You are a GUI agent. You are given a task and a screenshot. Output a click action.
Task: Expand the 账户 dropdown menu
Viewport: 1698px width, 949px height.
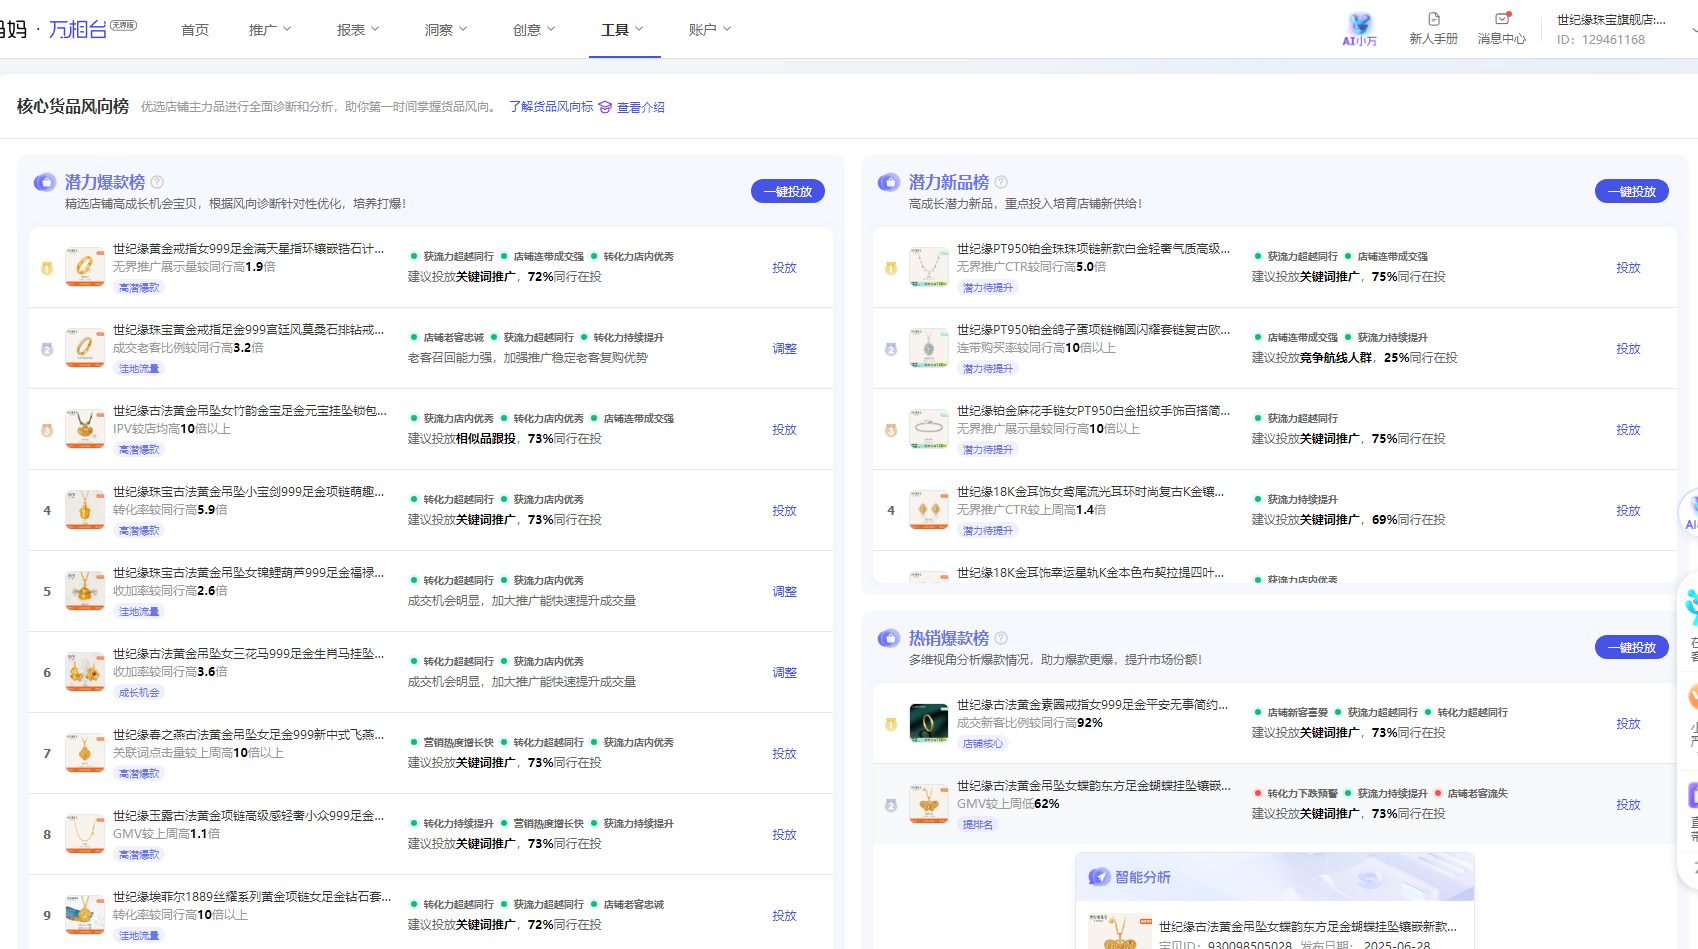coord(710,30)
